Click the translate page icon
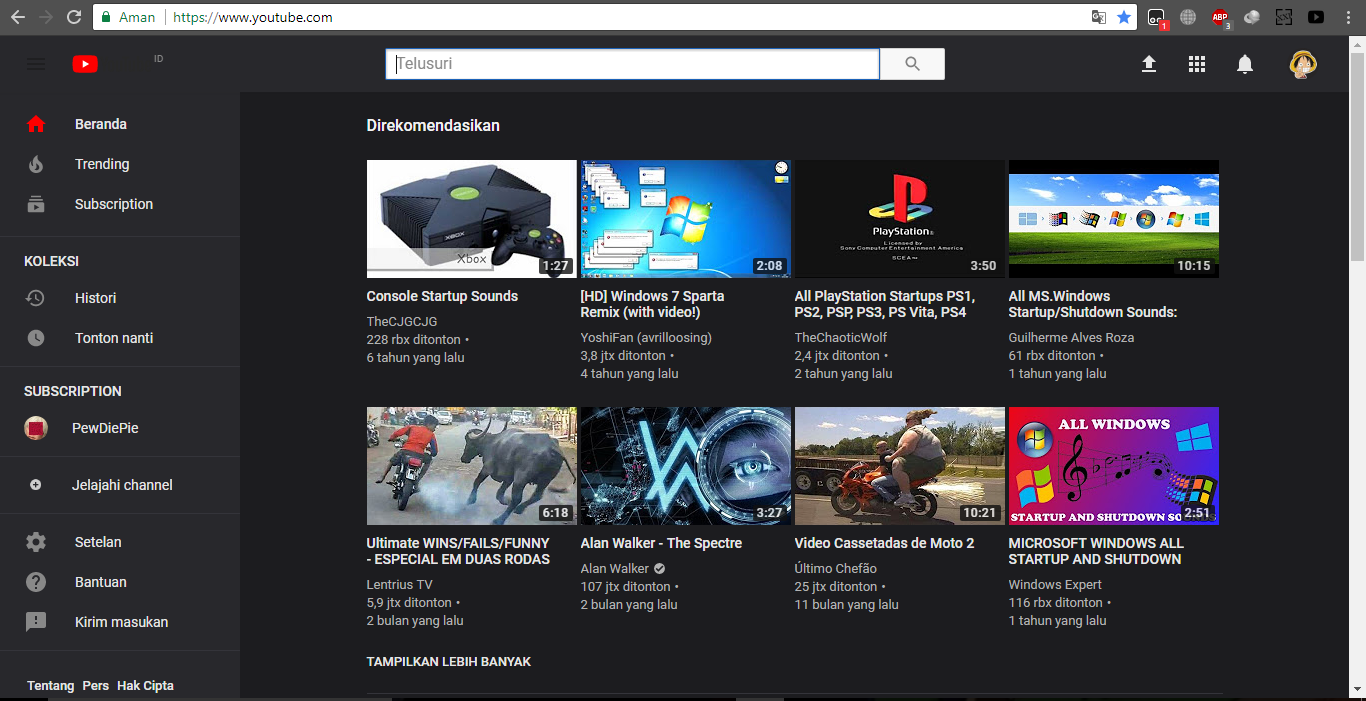Screen dimensions: 1366x701 1099,17
